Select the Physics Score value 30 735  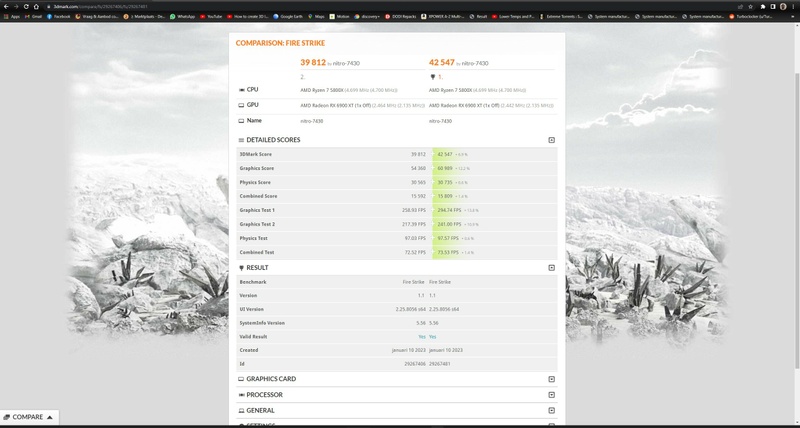[445, 182]
